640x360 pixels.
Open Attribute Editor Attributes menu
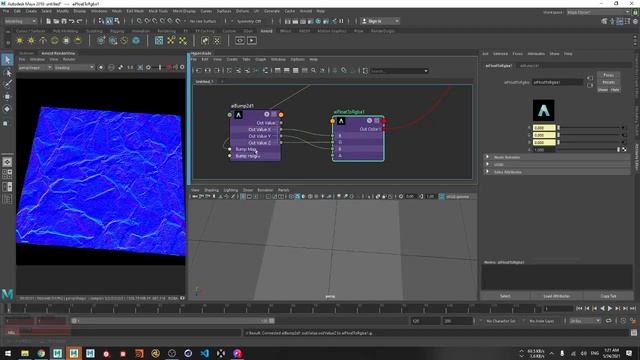tap(536, 54)
